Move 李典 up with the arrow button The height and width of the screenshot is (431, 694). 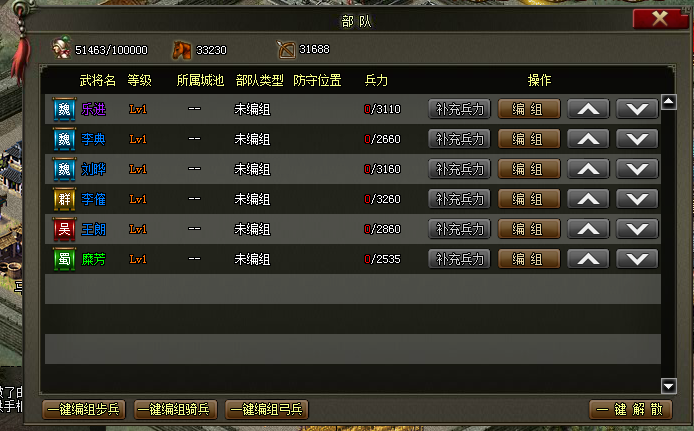[x=588, y=139]
